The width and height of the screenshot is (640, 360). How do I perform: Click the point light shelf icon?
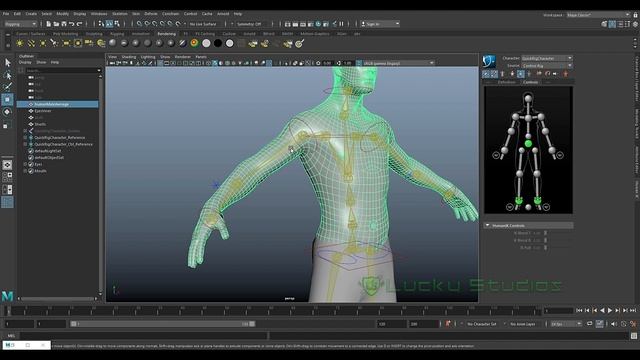[42, 43]
